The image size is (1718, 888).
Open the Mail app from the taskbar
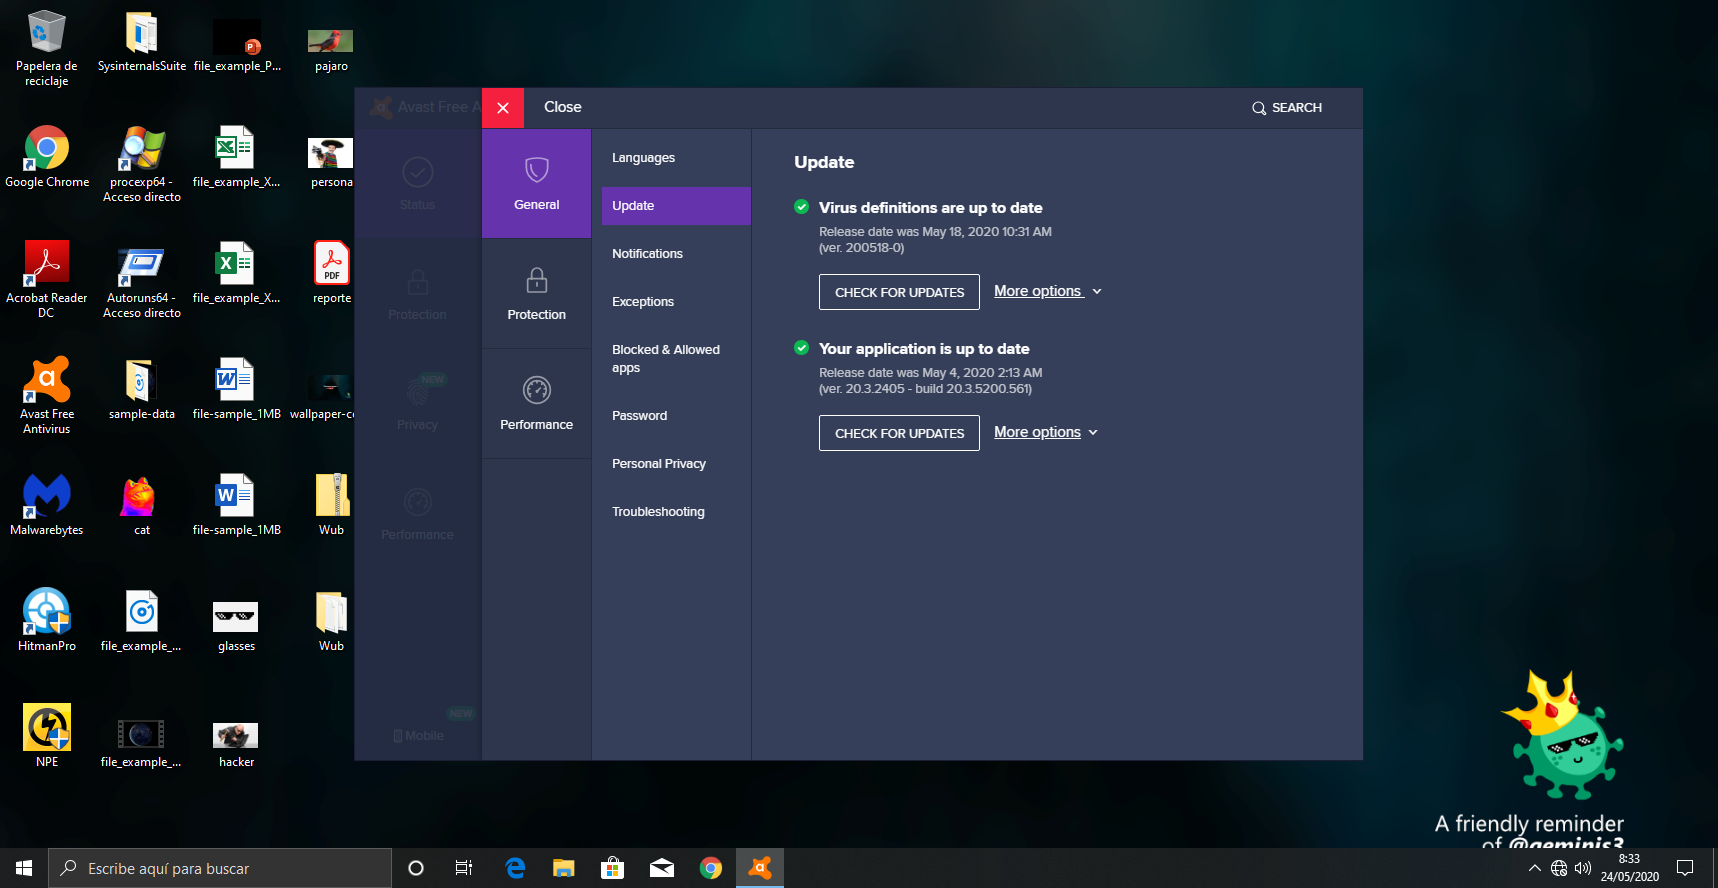pyautogui.click(x=662, y=868)
